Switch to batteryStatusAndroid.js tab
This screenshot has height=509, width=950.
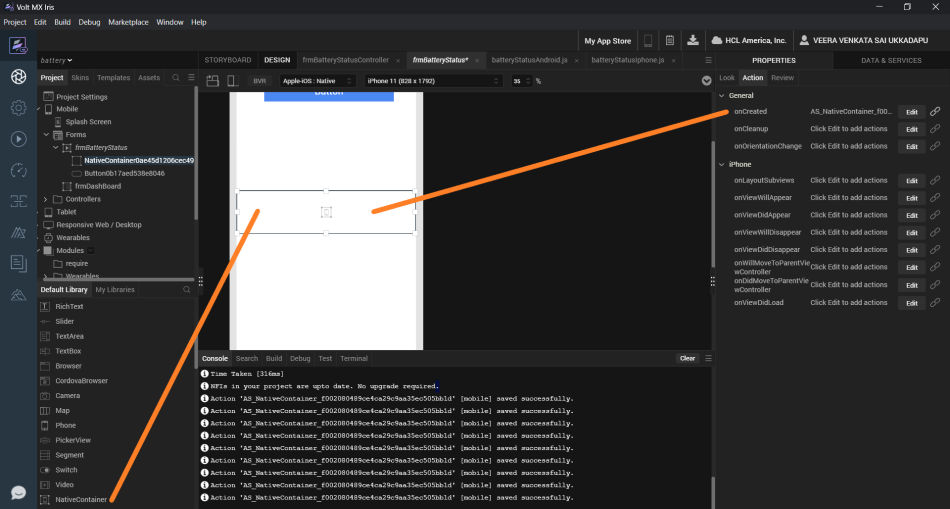[530, 60]
